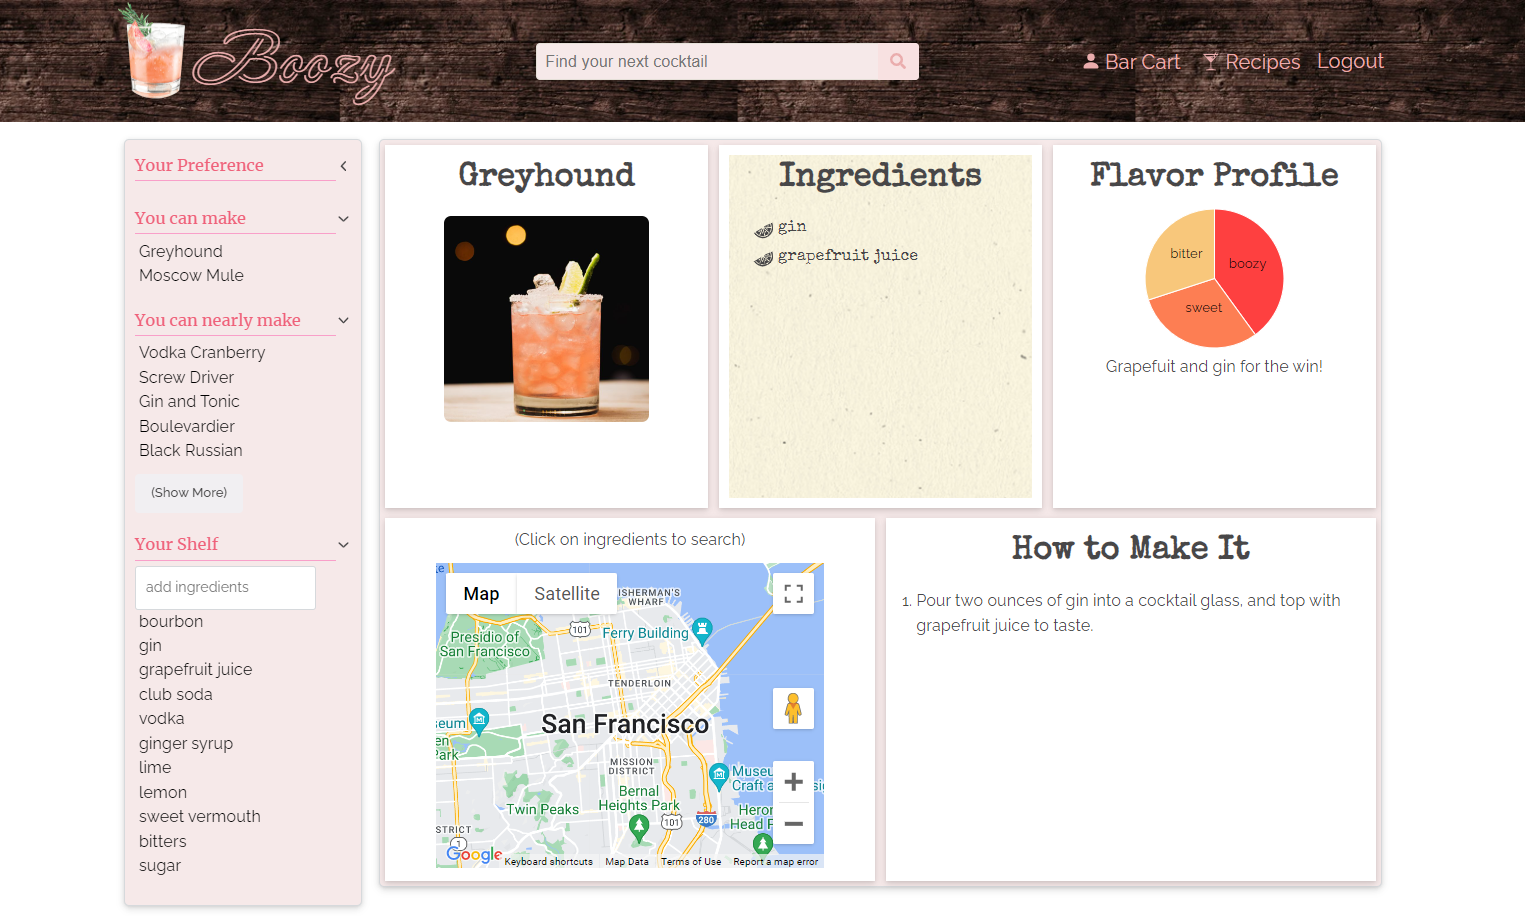Click the citrus icon beside grapefruit juice
The height and width of the screenshot is (916, 1525).
[764, 259]
